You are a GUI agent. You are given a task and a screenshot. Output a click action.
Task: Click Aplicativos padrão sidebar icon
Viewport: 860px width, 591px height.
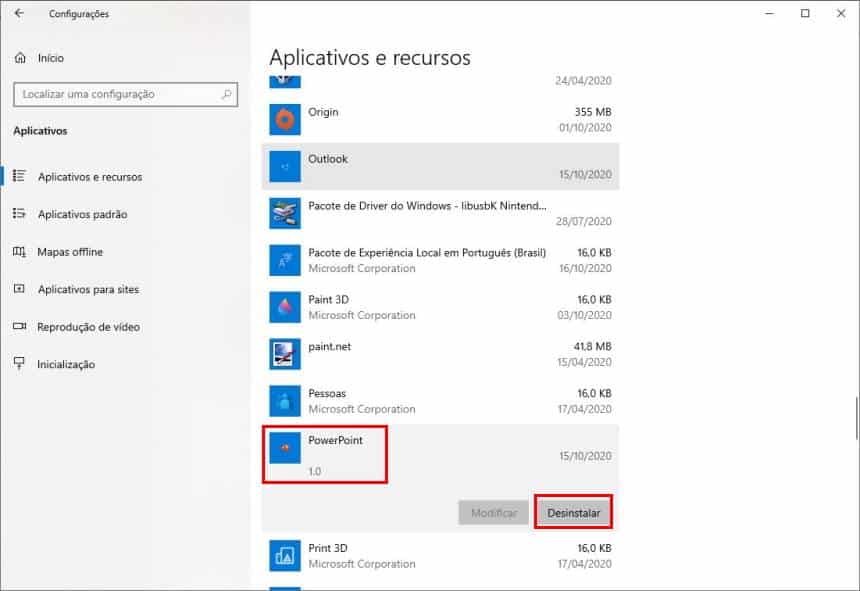point(19,214)
